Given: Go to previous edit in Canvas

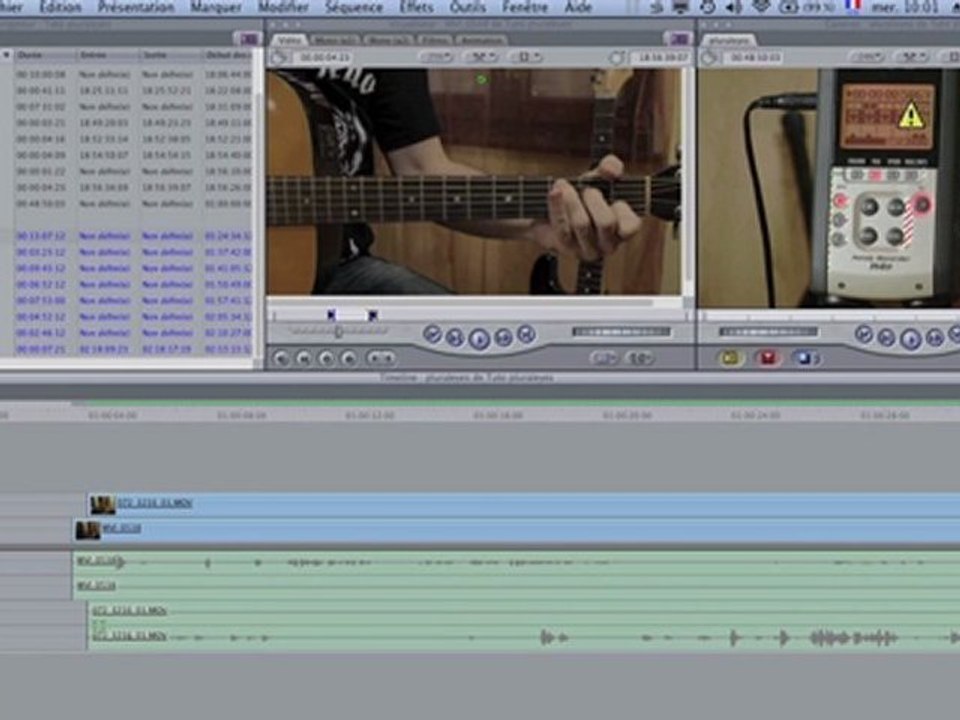Looking at the screenshot, I should [864, 334].
